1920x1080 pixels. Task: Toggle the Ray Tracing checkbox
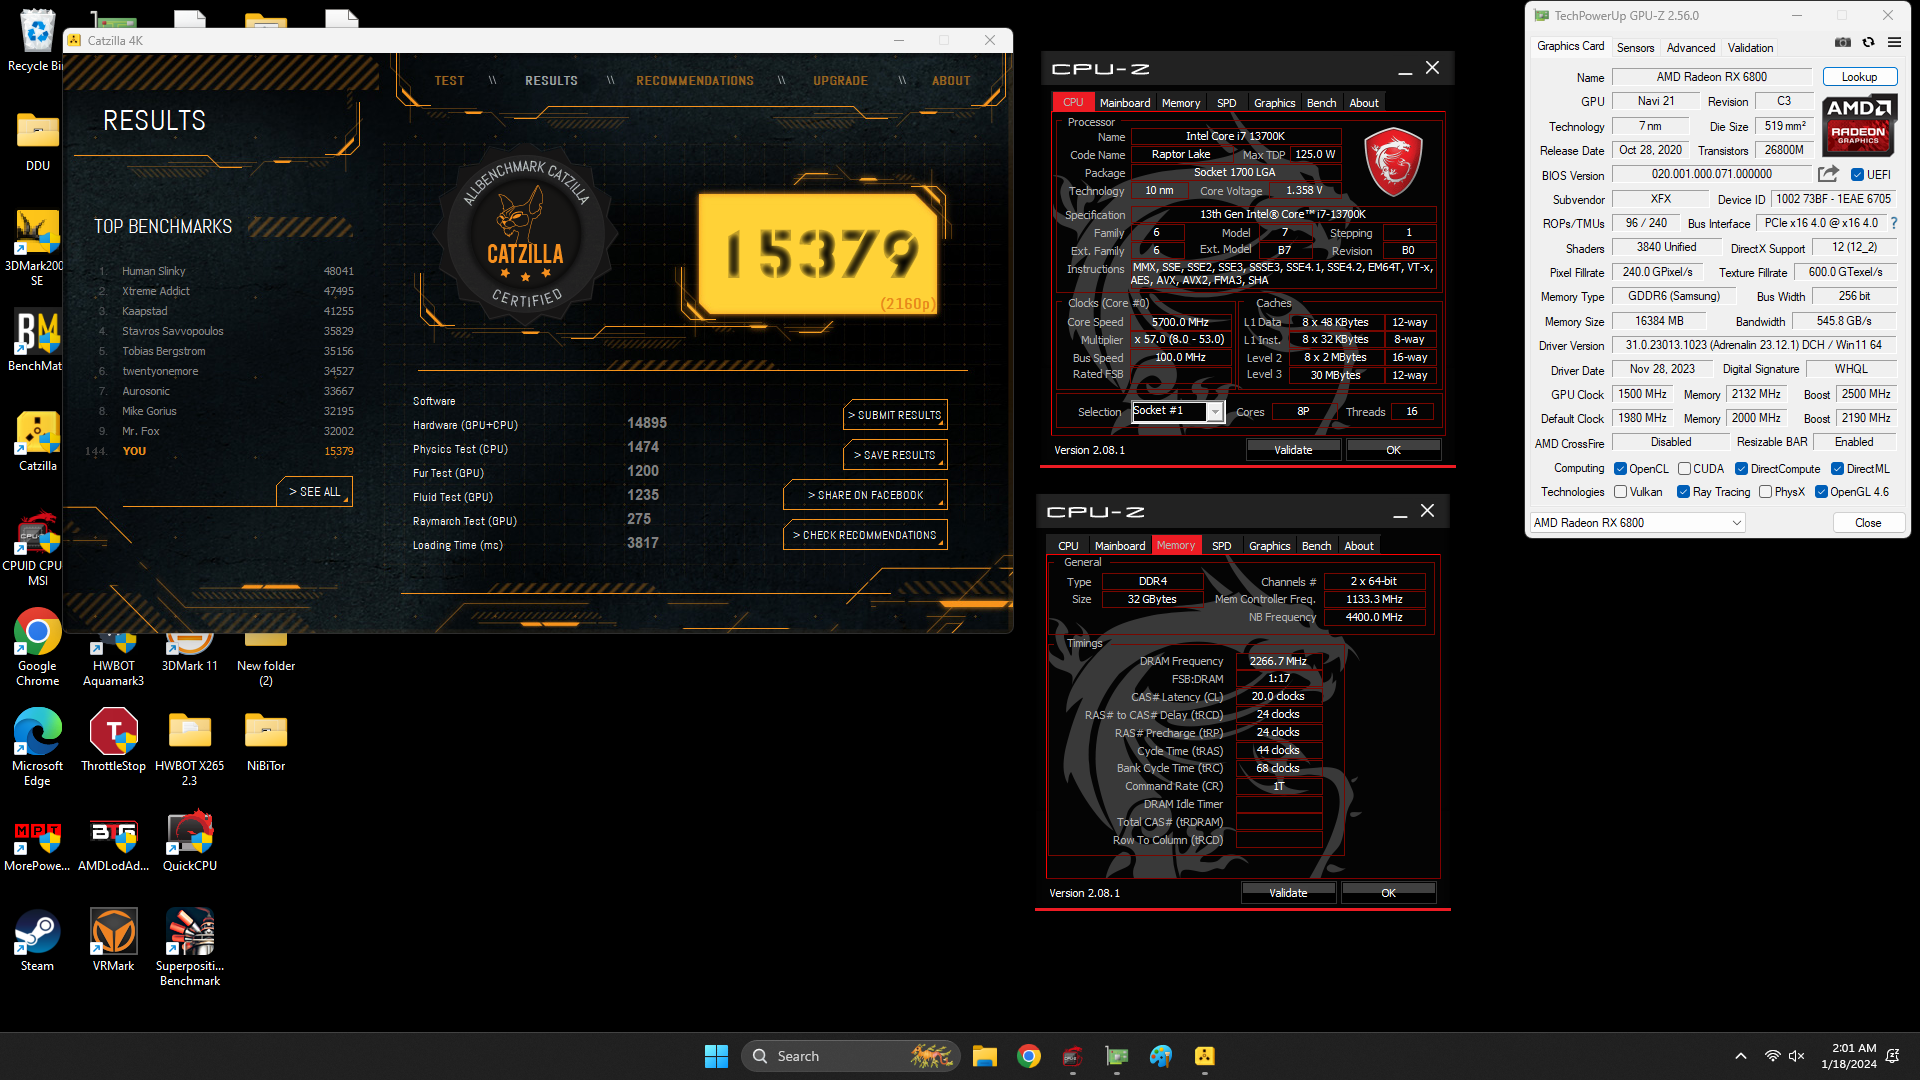(1683, 492)
